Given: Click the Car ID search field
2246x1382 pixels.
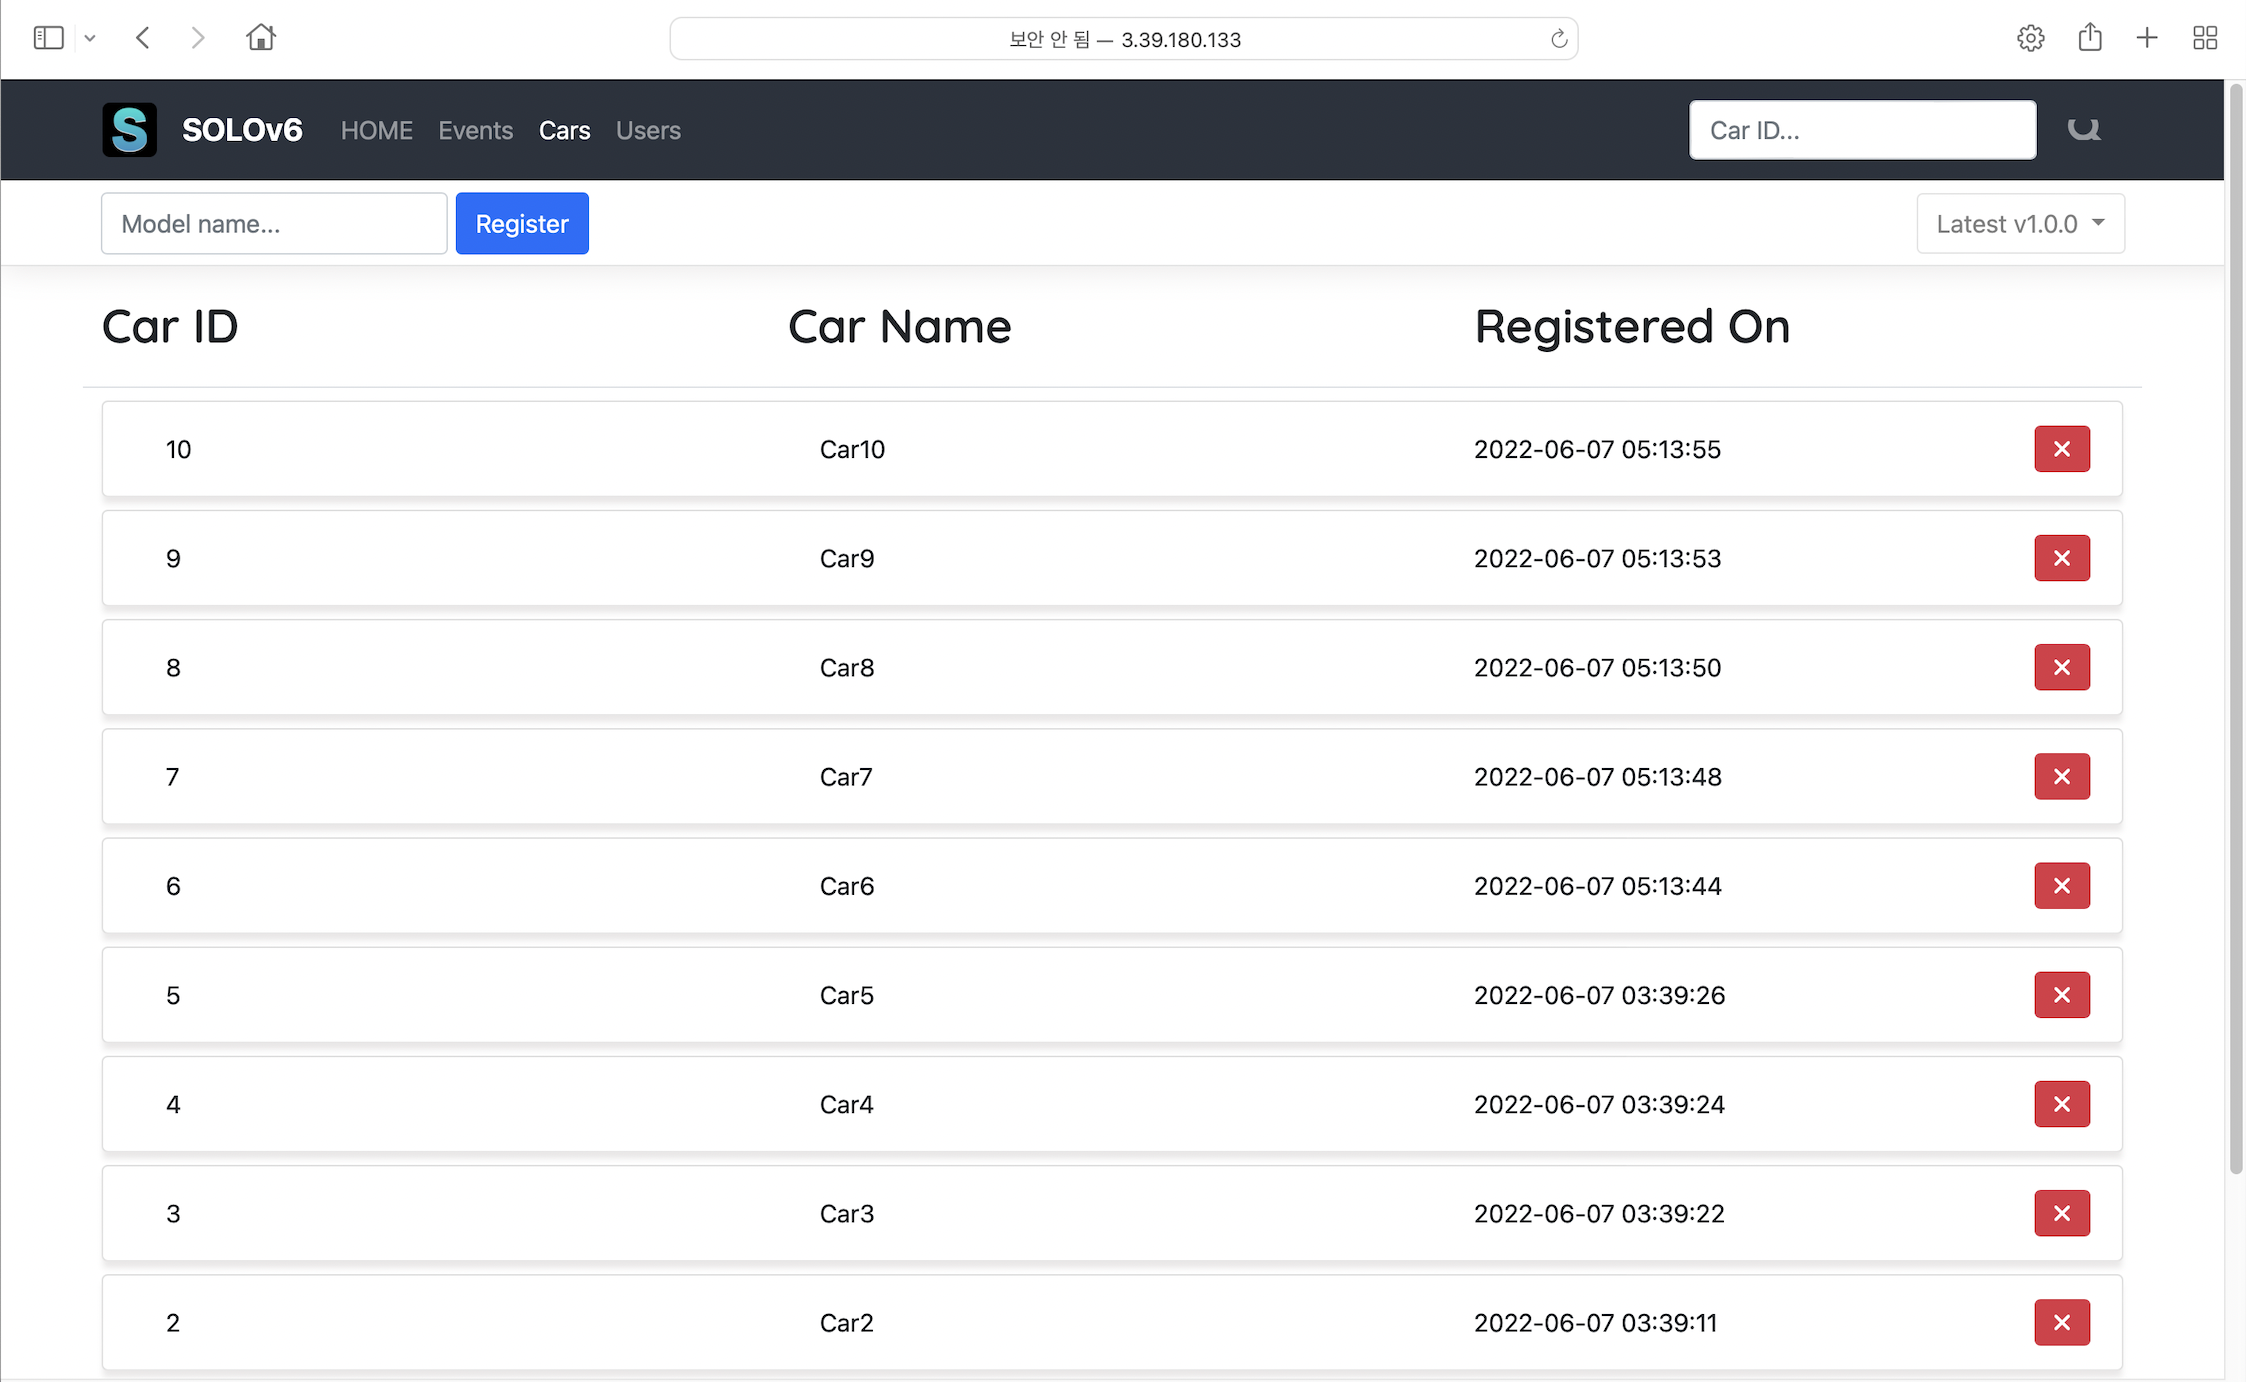Looking at the screenshot, I should [1862, 129].
